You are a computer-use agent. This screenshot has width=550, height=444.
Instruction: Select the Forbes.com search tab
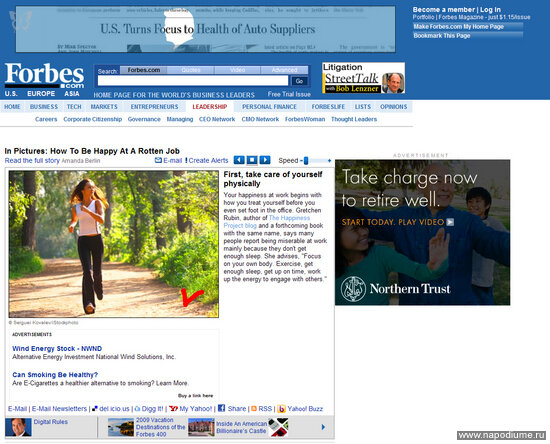[143, 70]
